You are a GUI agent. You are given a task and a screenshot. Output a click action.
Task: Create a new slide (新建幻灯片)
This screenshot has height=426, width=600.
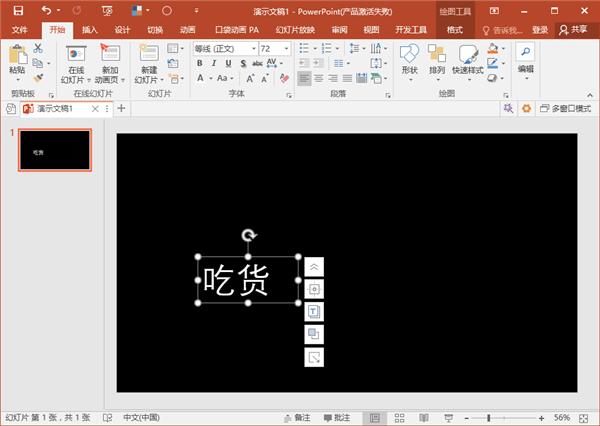tap(149, 64)
